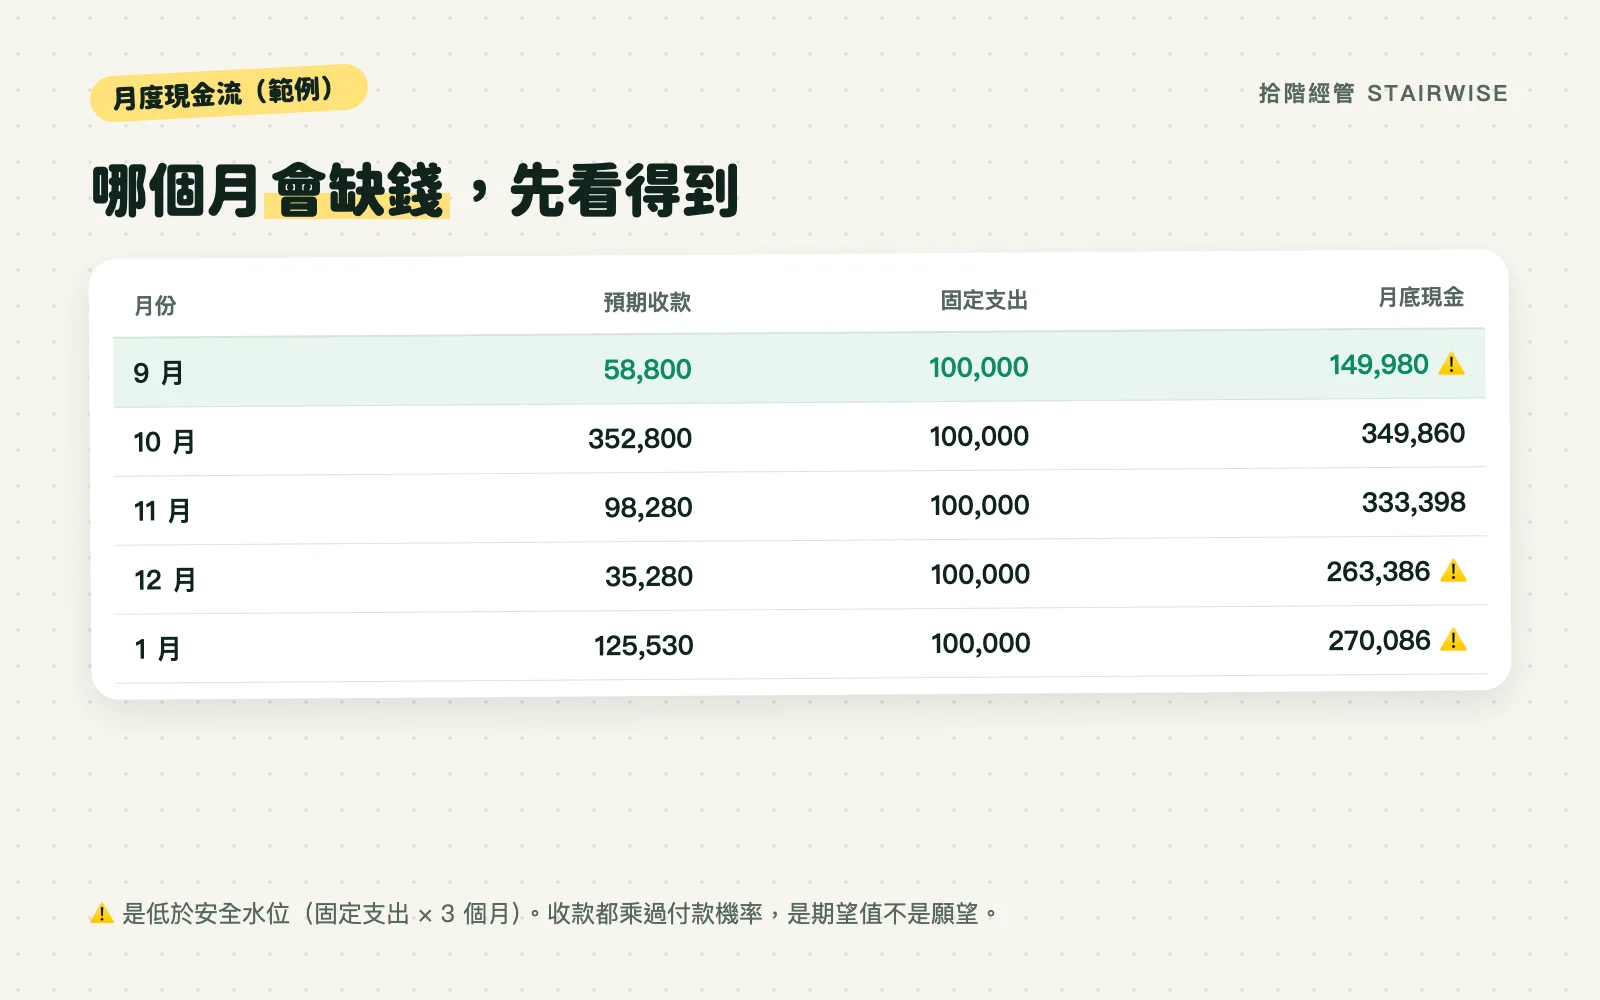Click the 349,860 month-end cash value
Viewport: 1600px width, 1000px height.
1413,434
